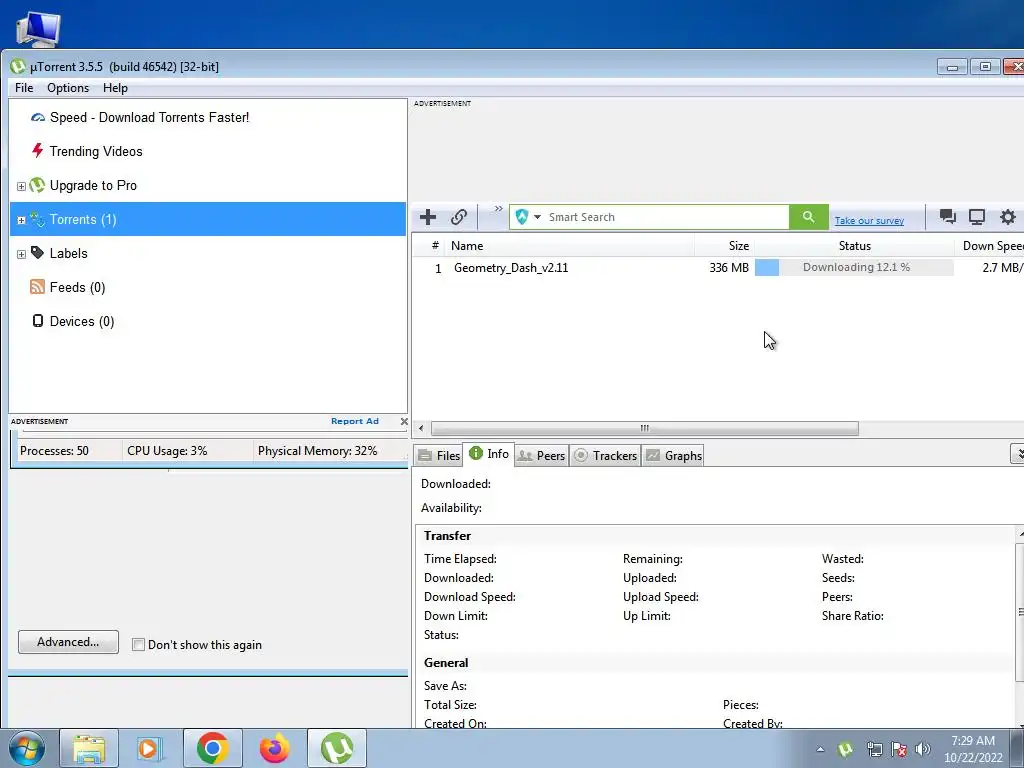The width and height of the screenshot is (1024, 768).
Task: Open the search provider shield dropdown
Action: [528, 217]
